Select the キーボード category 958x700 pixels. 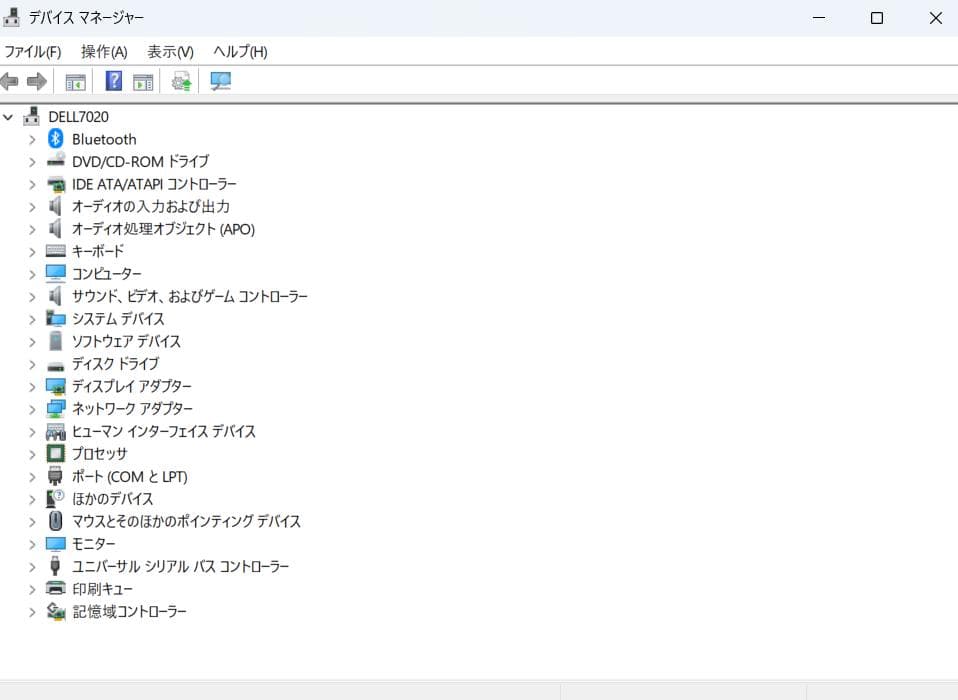[97, 251]
